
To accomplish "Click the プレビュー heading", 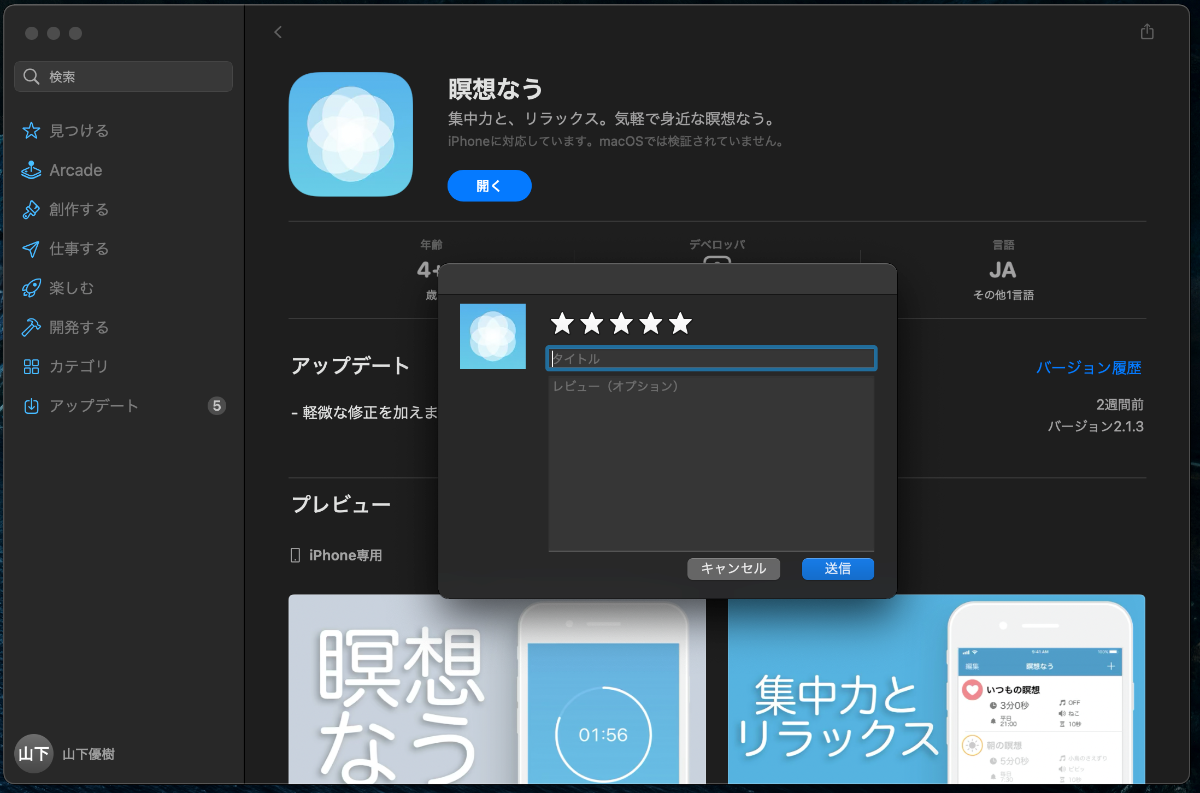I will coord(341,505).
